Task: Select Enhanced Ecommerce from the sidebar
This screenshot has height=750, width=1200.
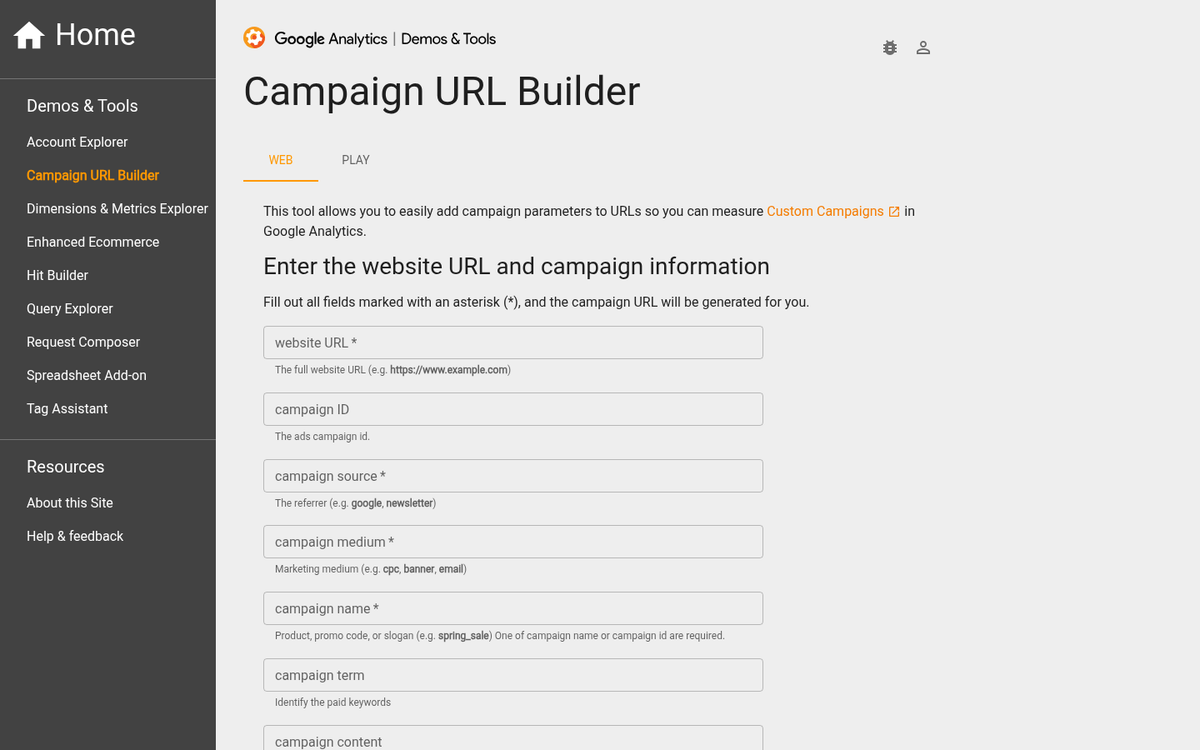Action: [92, 241]
